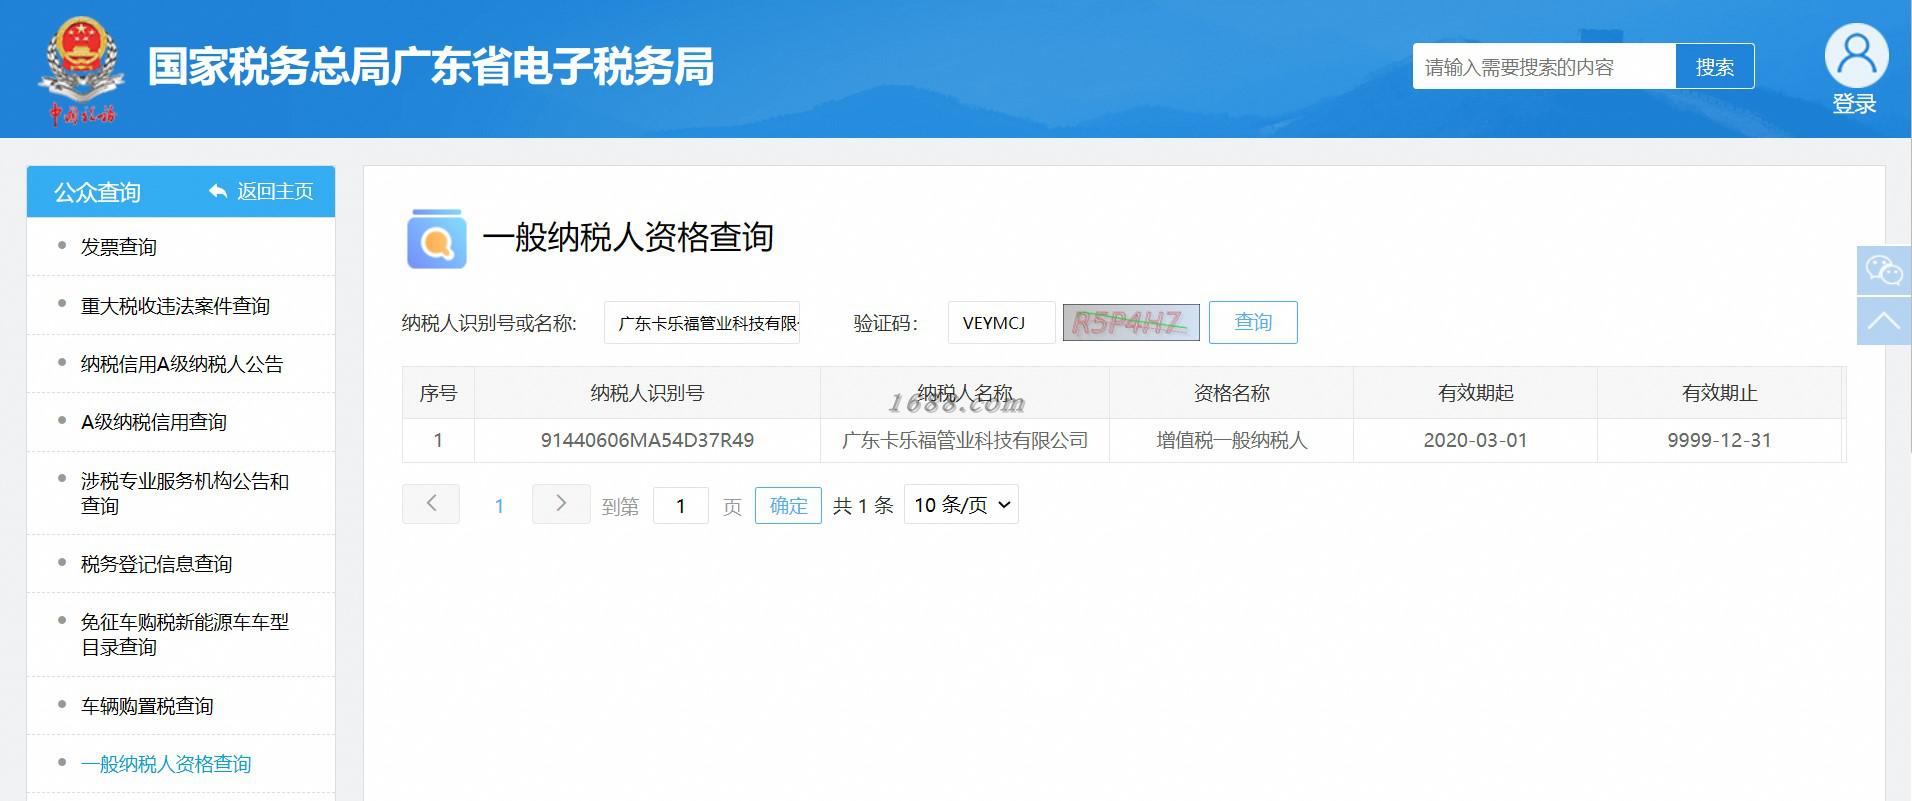
Task: Select 一般纳税人资格查询 sidebar item
Action: (166, 764)
